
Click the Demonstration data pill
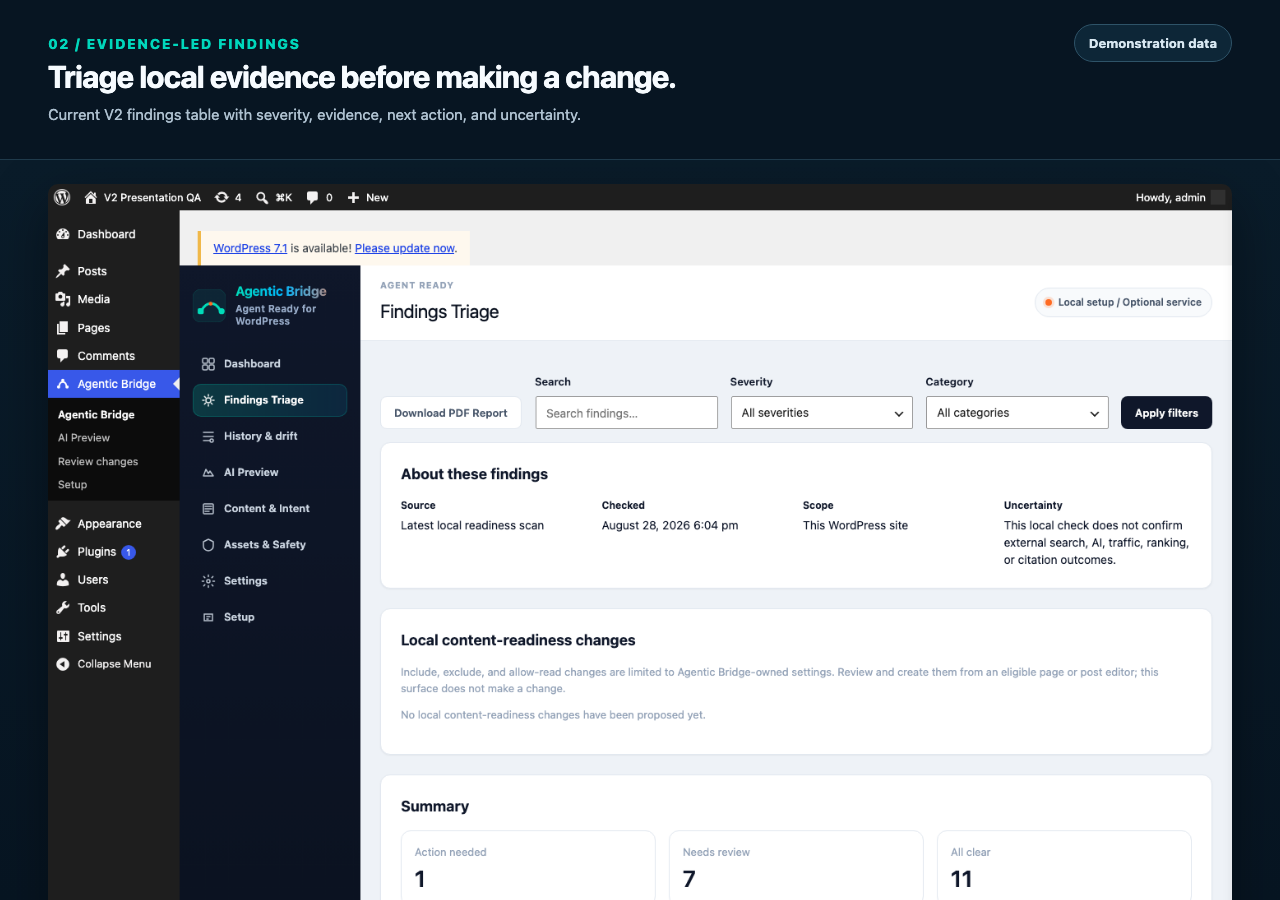coord(1153,43)
